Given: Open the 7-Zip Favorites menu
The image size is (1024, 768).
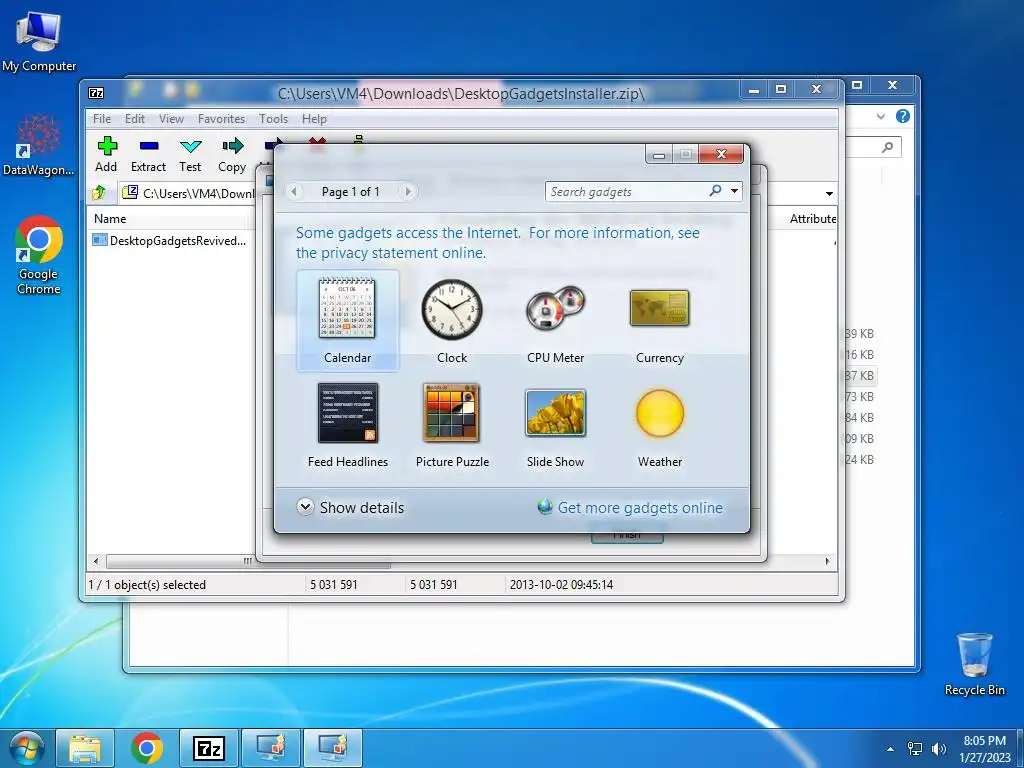Looking at the screenshot, I should [221, 119].
